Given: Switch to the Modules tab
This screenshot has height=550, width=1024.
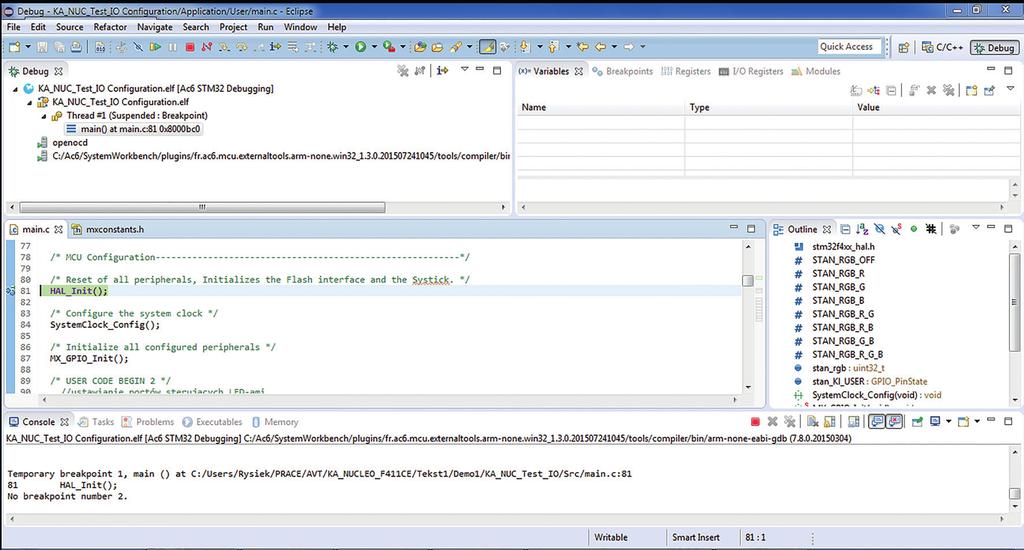Looking at the screenshot, I should coord(816,71).
